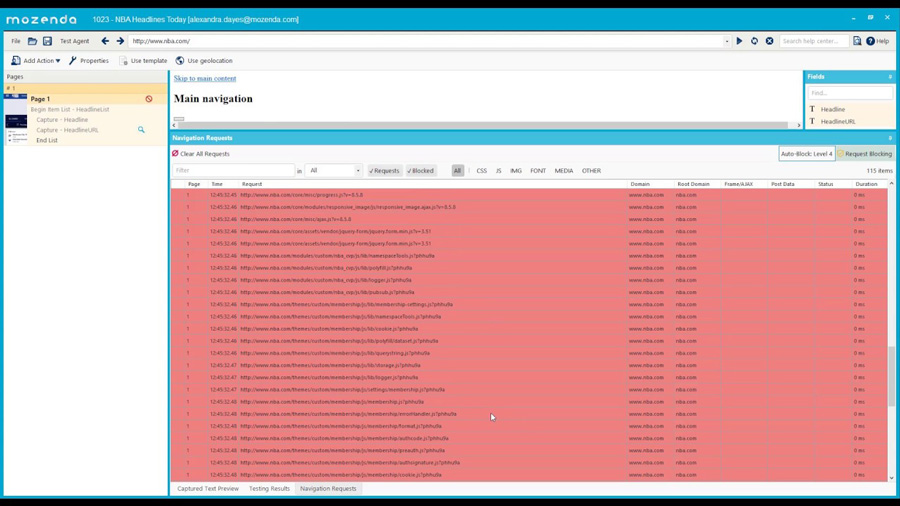Expand the Add Action dropdown arrow
The width and height of the screenshot is (900, 506).
(58, 61)
